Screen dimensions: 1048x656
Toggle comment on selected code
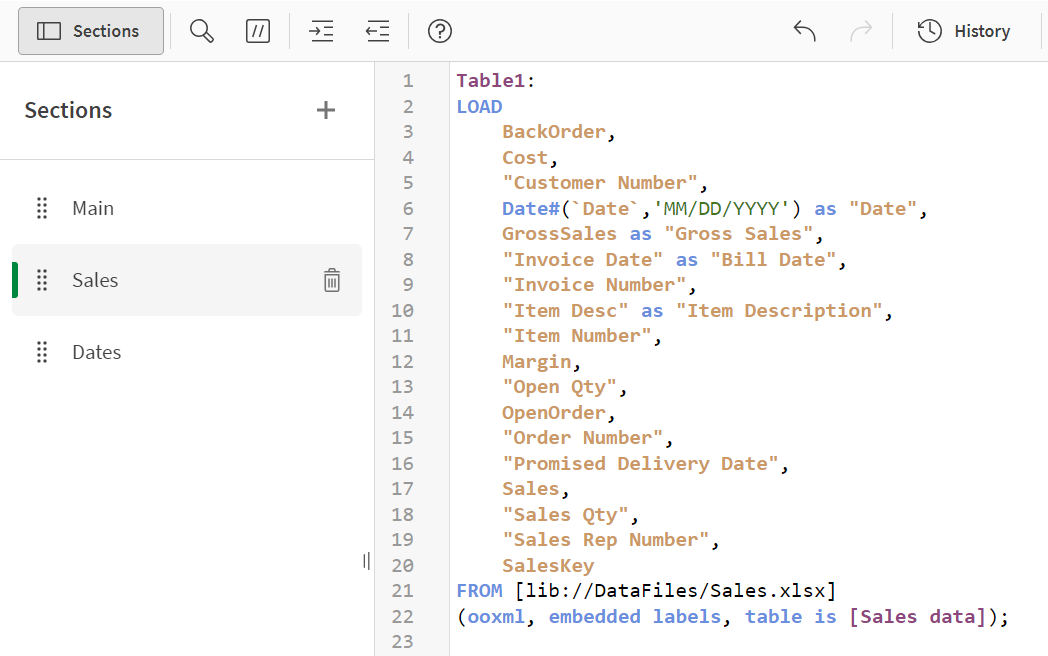pyautogui.click(x=258, y=31)
